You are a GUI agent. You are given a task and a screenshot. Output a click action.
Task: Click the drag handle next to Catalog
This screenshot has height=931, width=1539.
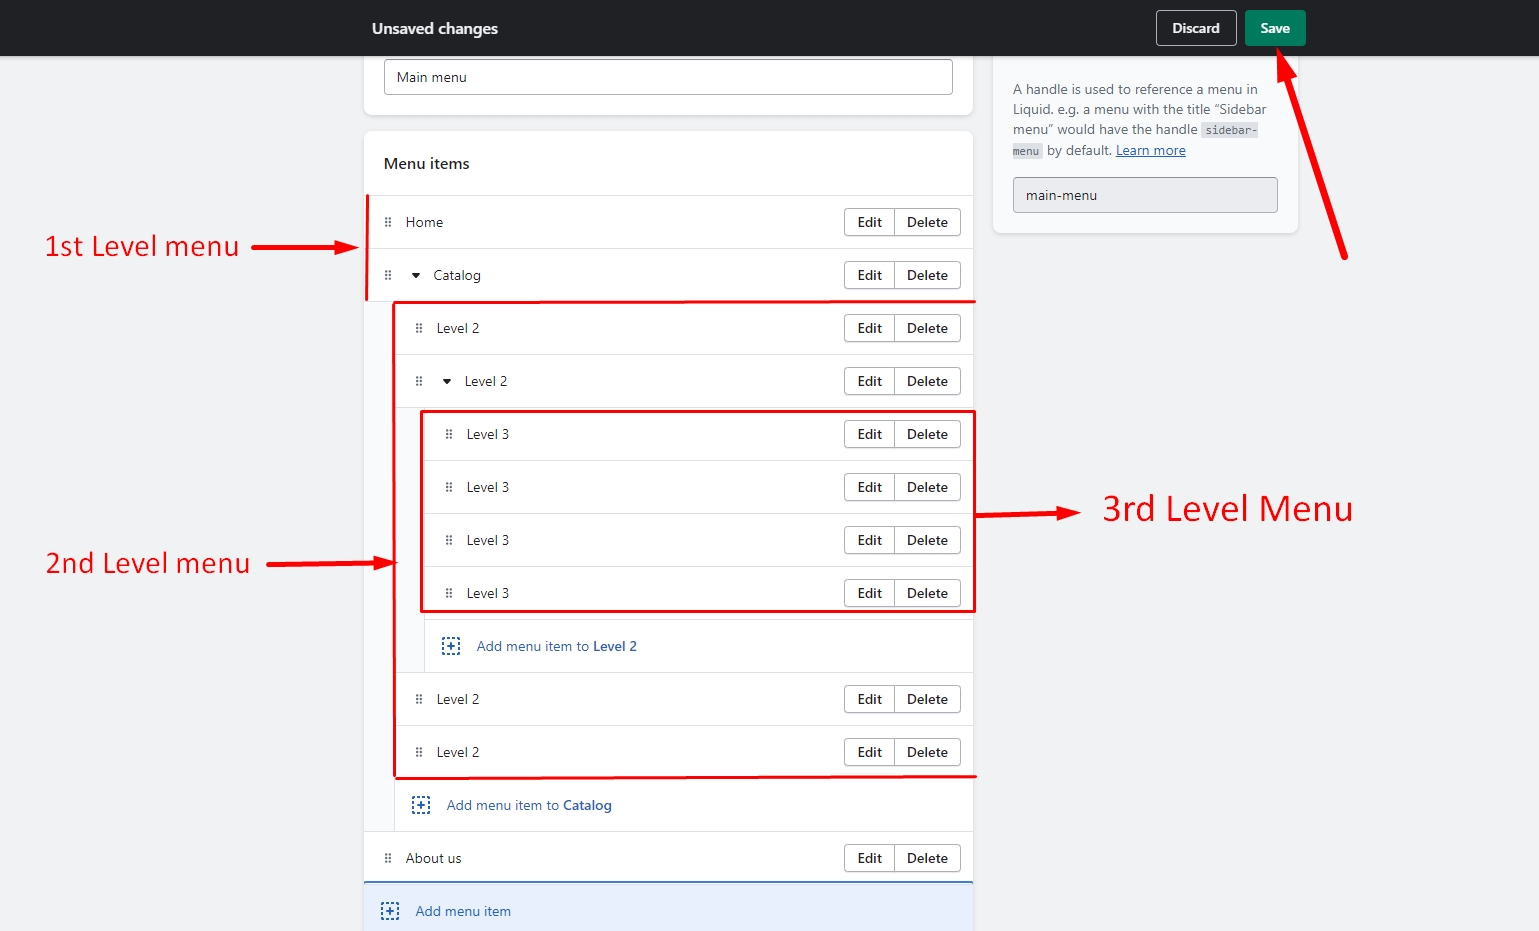tap(388, 275)
